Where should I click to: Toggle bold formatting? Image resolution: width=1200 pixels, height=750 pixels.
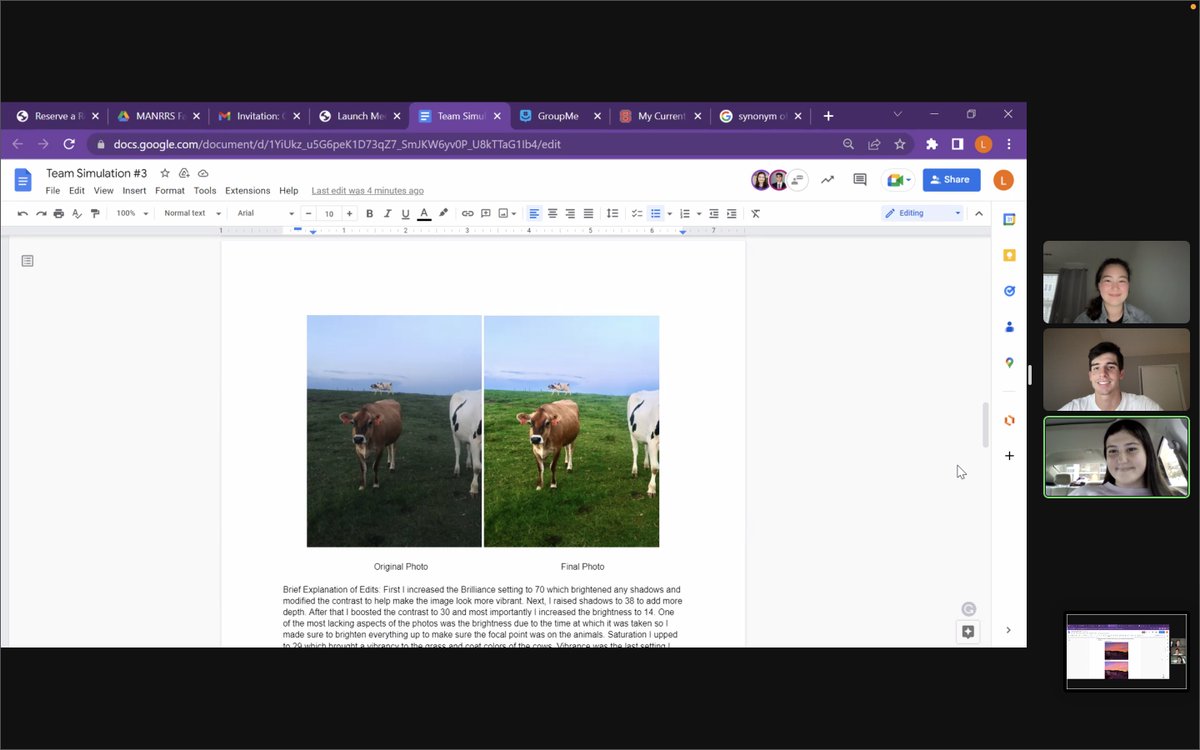point(369,213)
